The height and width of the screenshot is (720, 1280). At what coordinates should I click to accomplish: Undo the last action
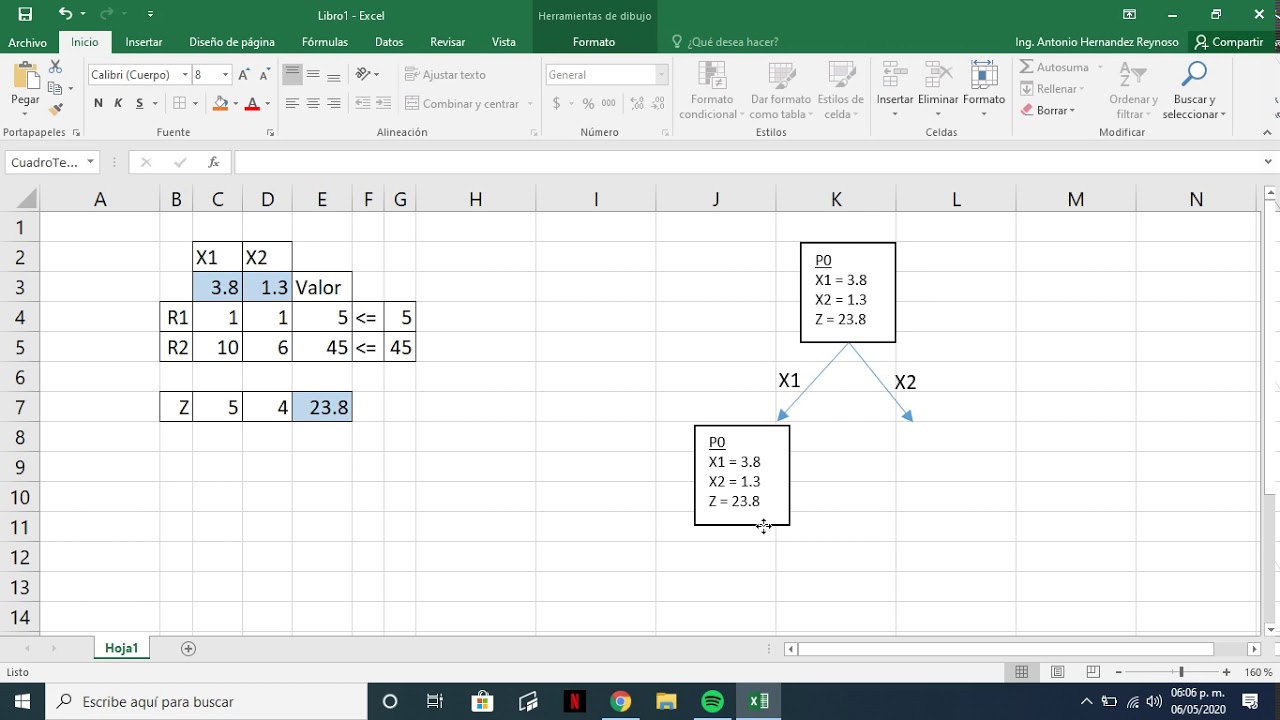pos(65,14)
